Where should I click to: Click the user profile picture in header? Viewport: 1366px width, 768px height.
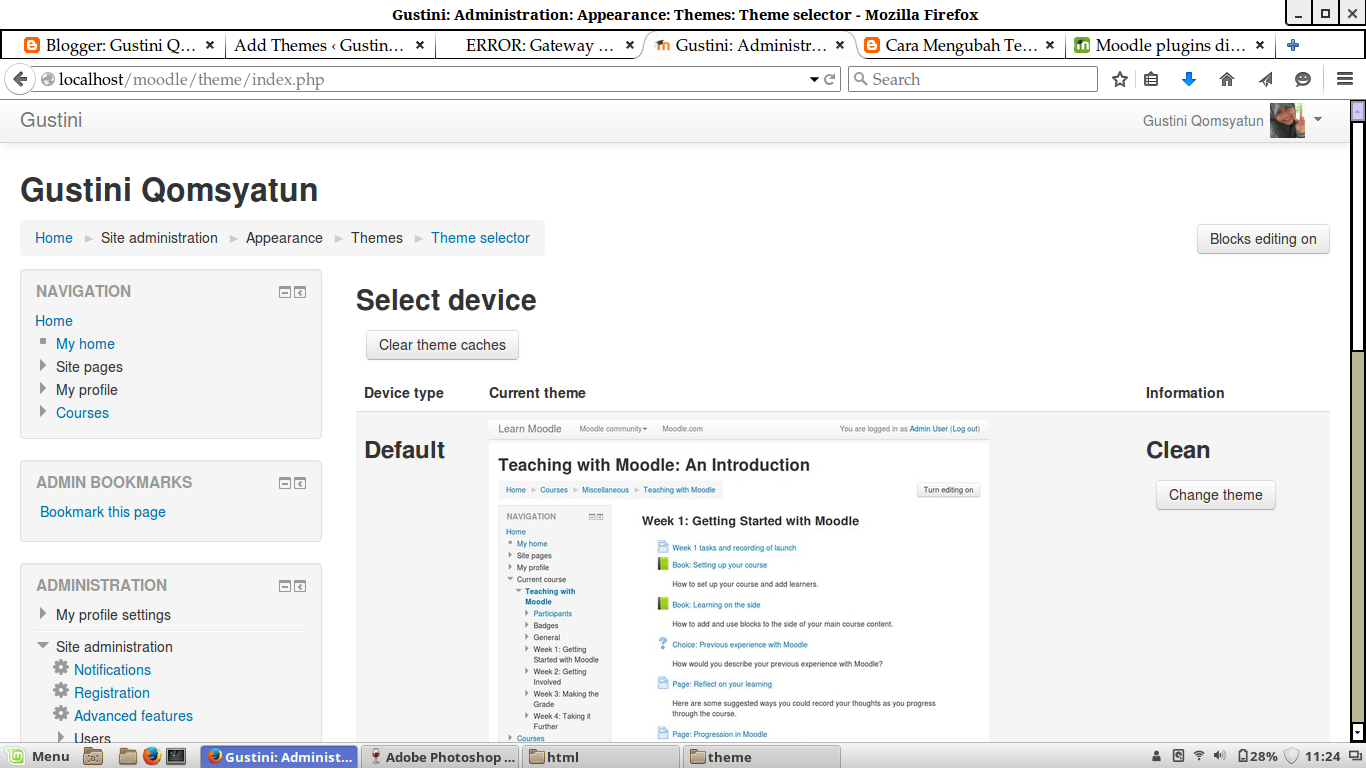pyautogui.click(x=1287, y=120)
